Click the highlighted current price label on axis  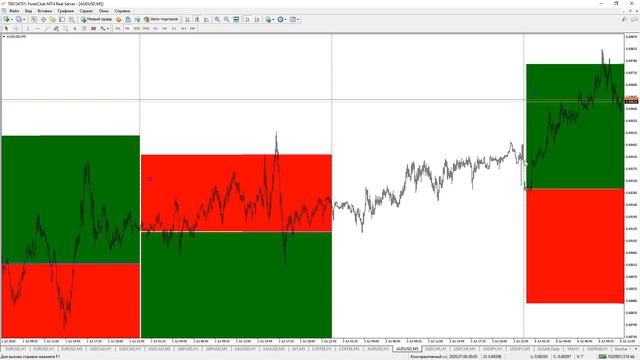tap(631, 101)
